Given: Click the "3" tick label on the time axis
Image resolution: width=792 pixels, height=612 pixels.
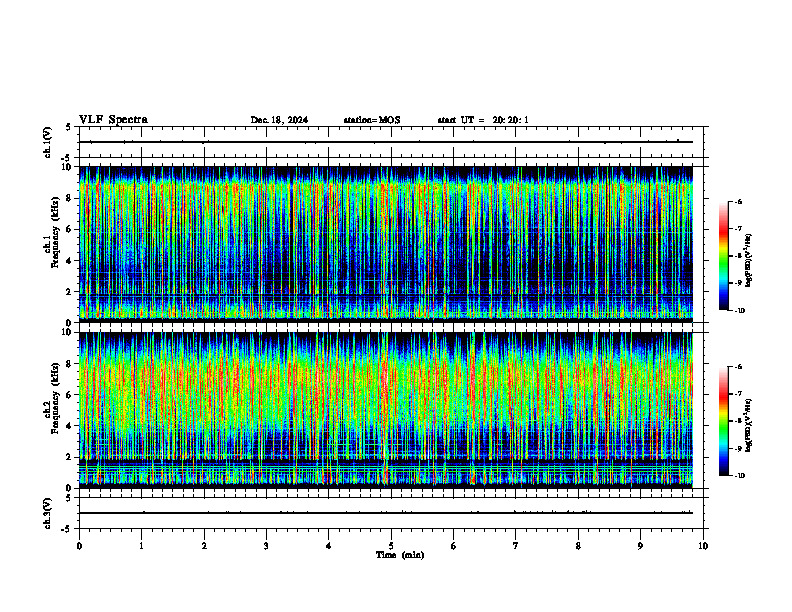Looking at the screenshot, I should [x=266, y=546].
